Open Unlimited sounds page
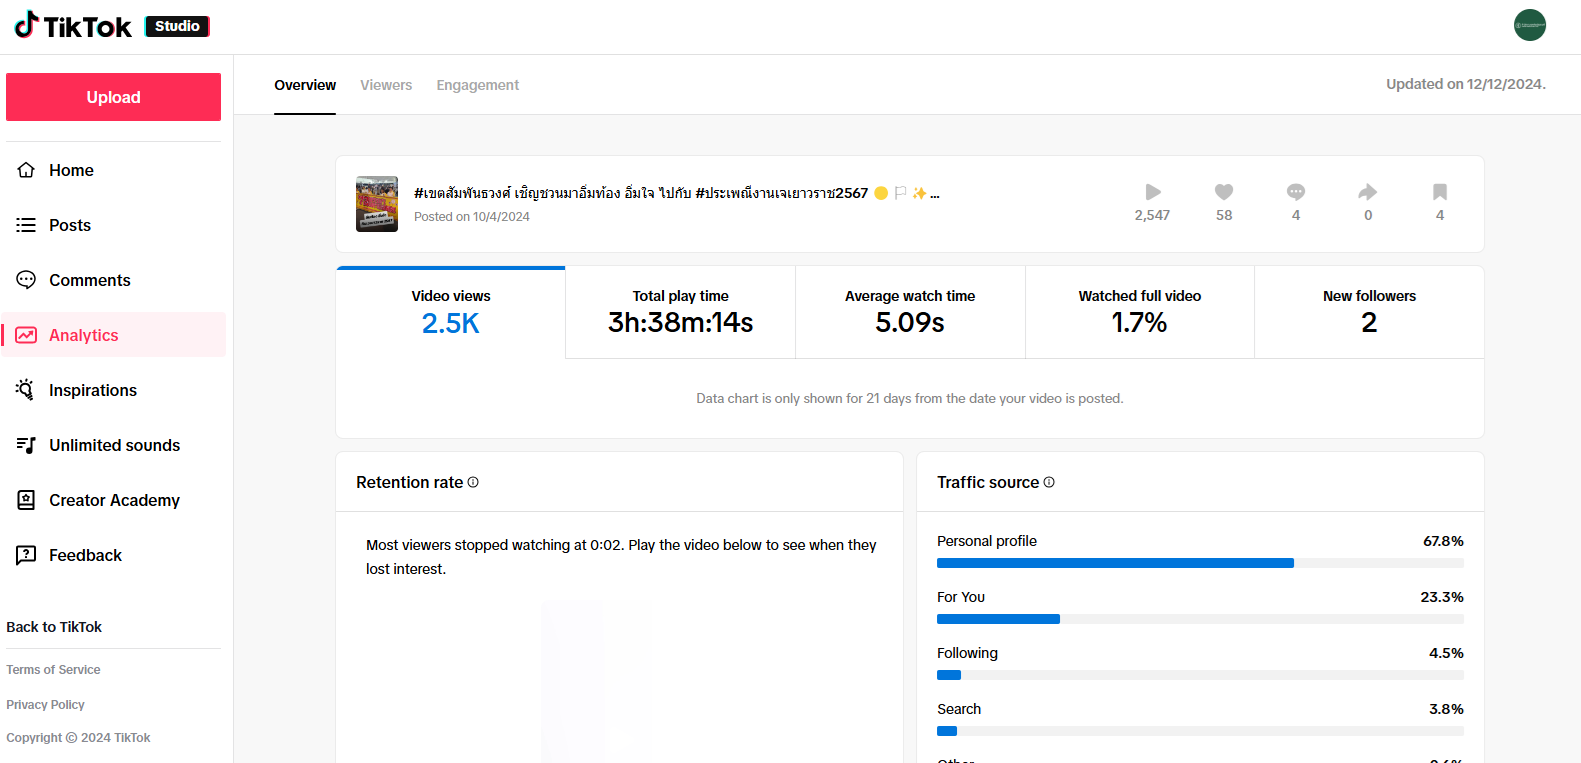The image size is (1581, 763). pos(114,446)
